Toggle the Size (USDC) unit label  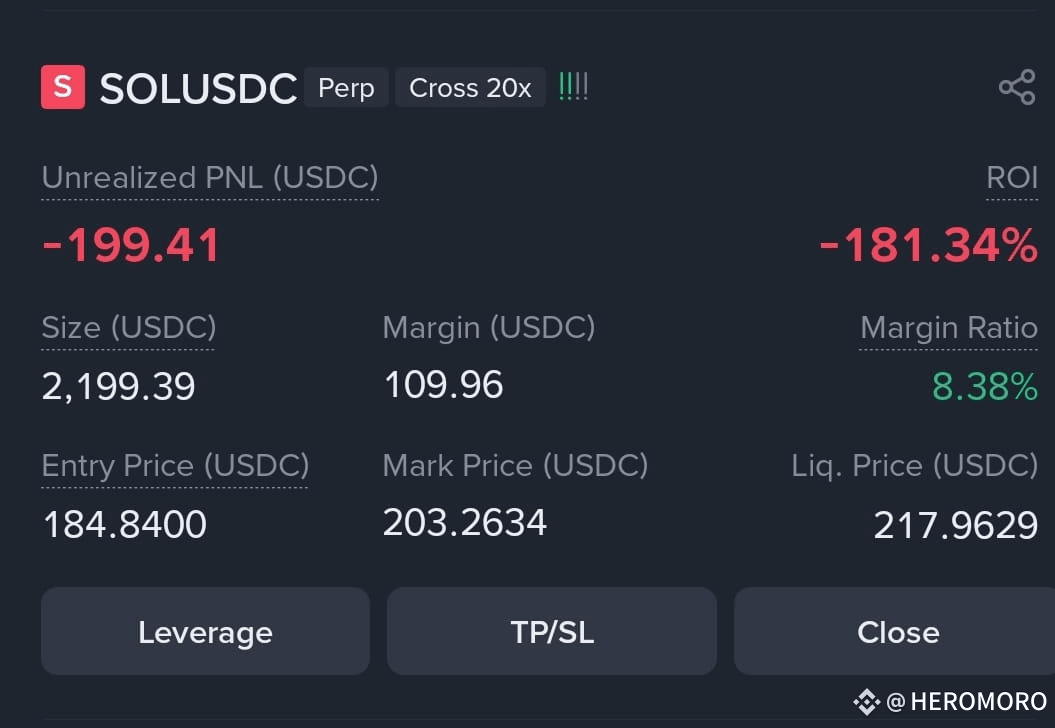coord(129,328)
